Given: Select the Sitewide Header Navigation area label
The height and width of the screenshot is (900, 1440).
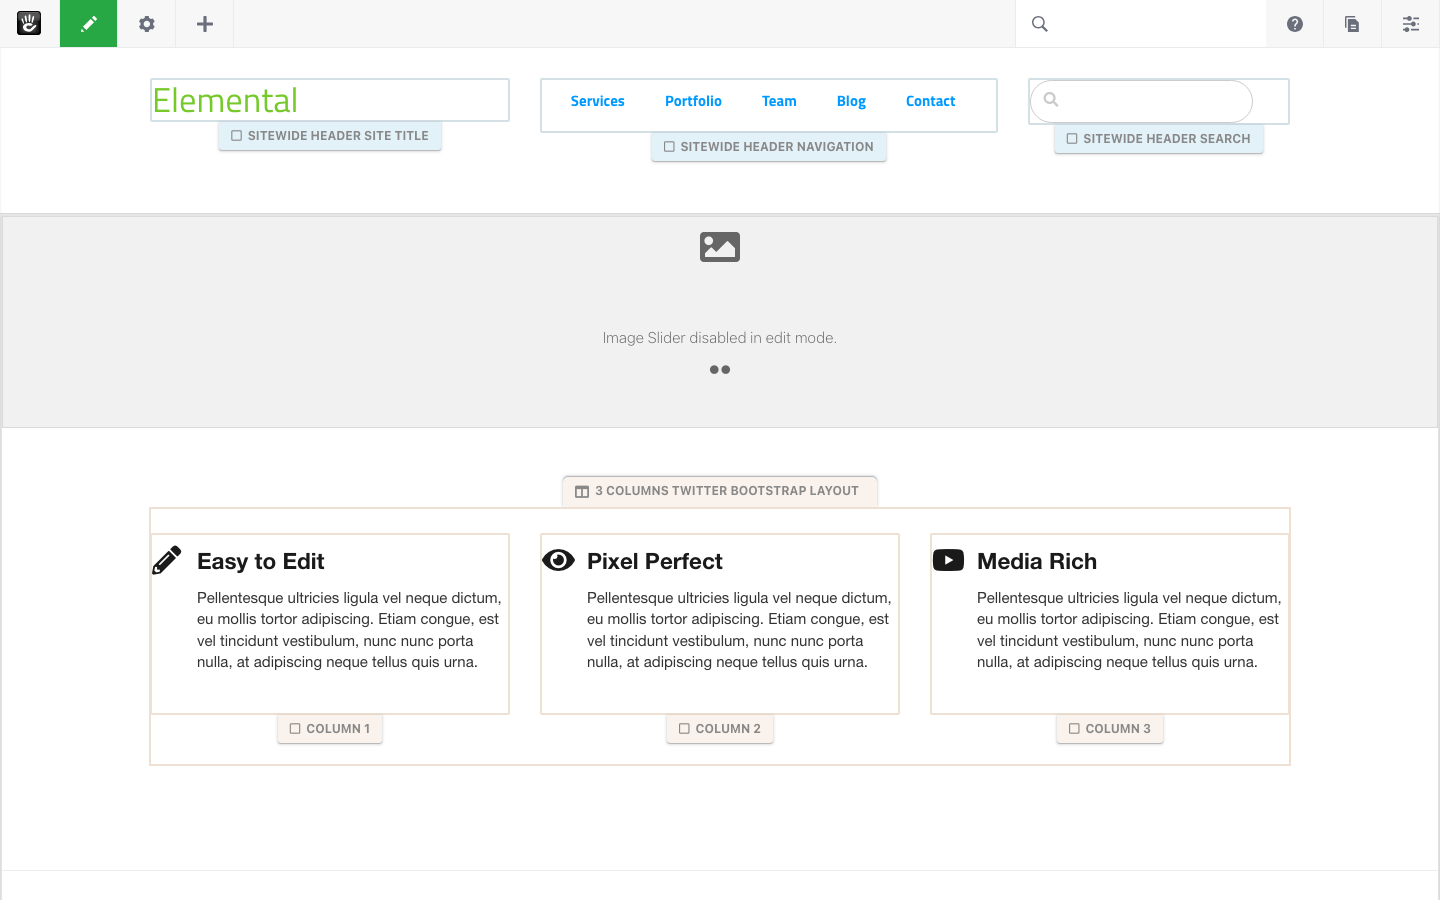Looking at the screenshot, I should (769, 147).
